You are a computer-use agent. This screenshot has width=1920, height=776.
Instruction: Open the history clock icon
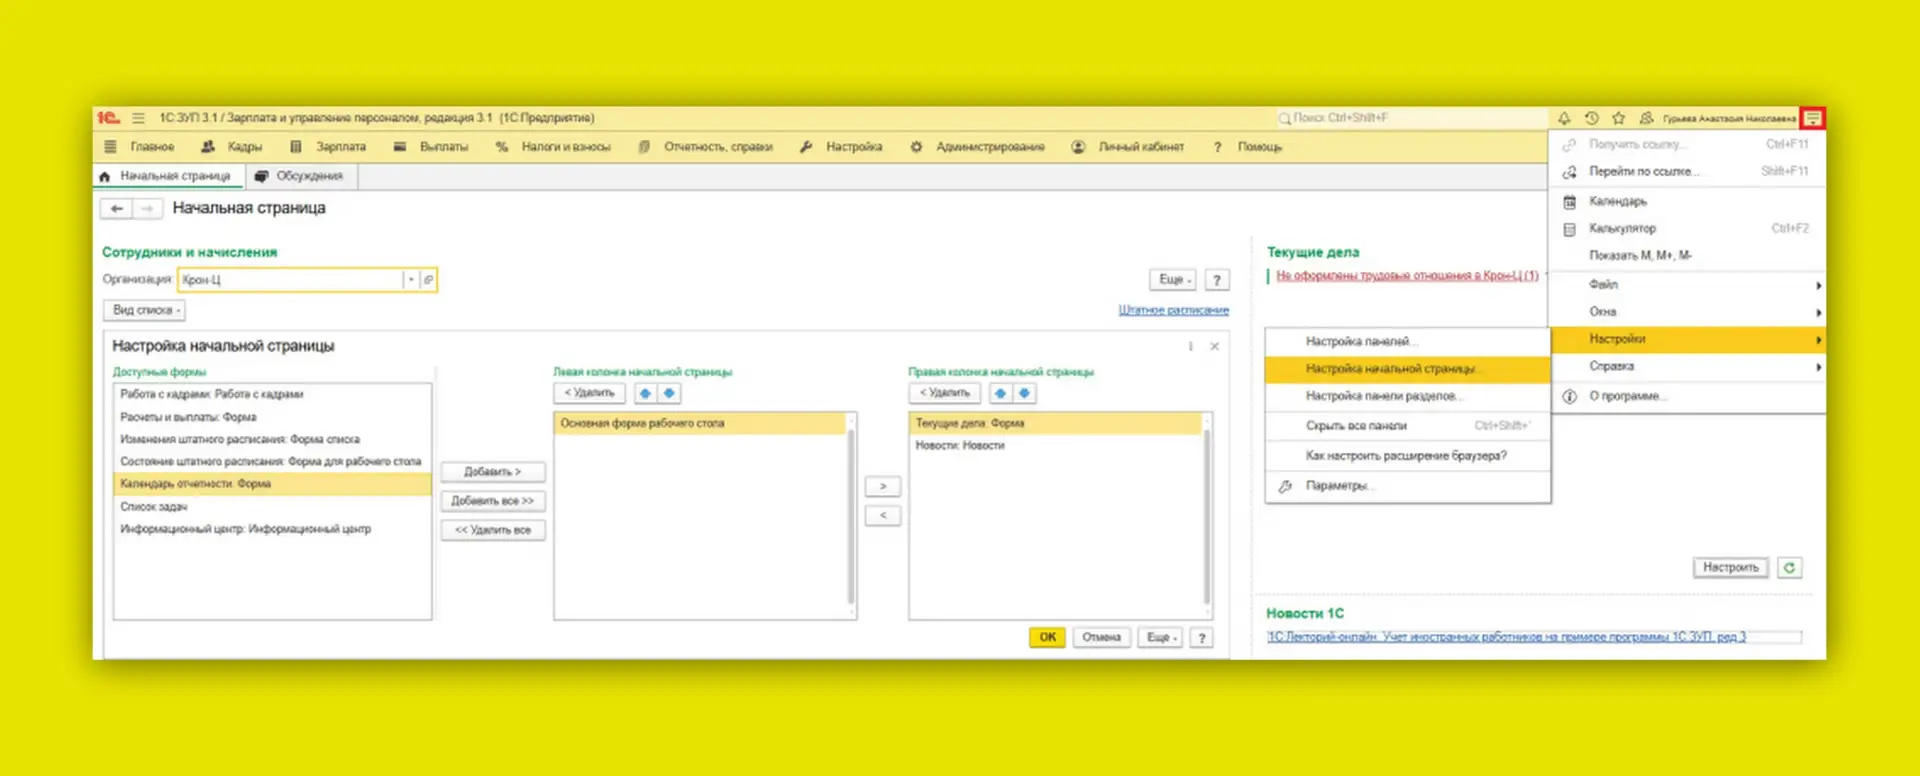pyautogui.click(x=1592, y=118)
